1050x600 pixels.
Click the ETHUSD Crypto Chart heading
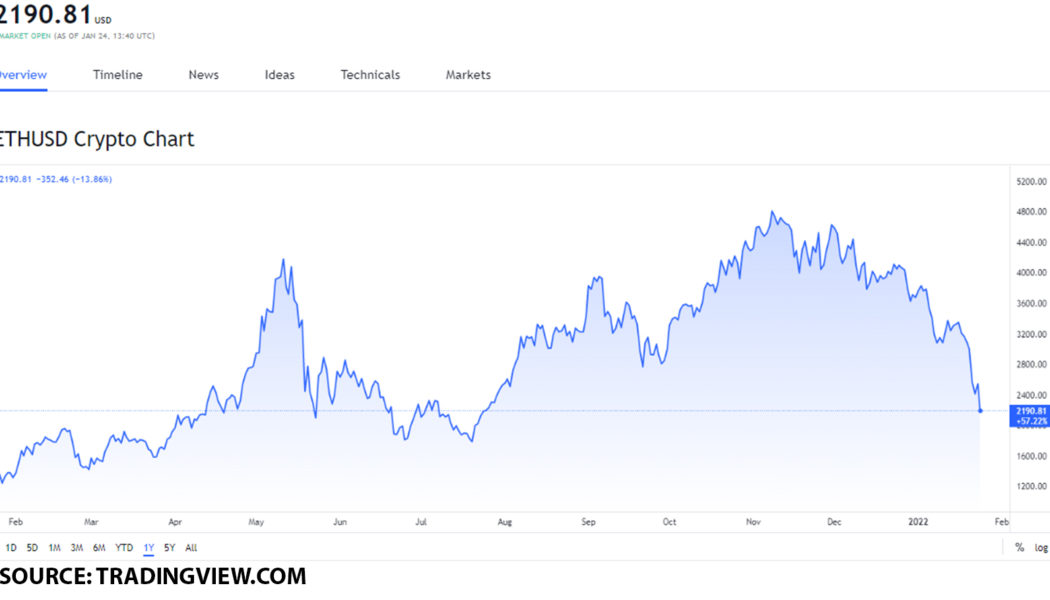click(x=98, y=139)
